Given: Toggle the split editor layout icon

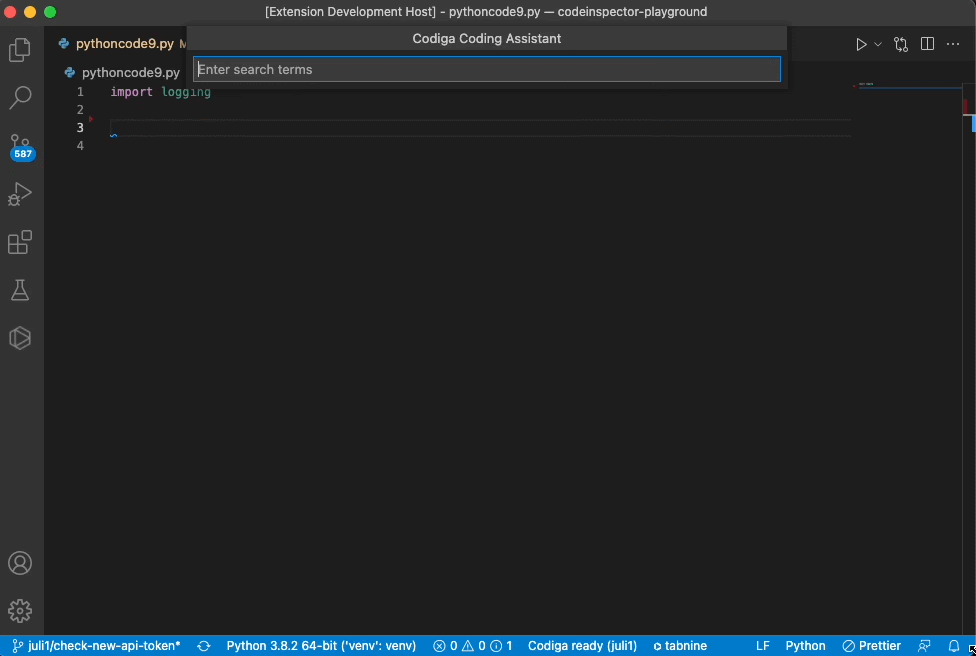Looking at the screenshot, I should pyautogui.click(x=926, y=43).
